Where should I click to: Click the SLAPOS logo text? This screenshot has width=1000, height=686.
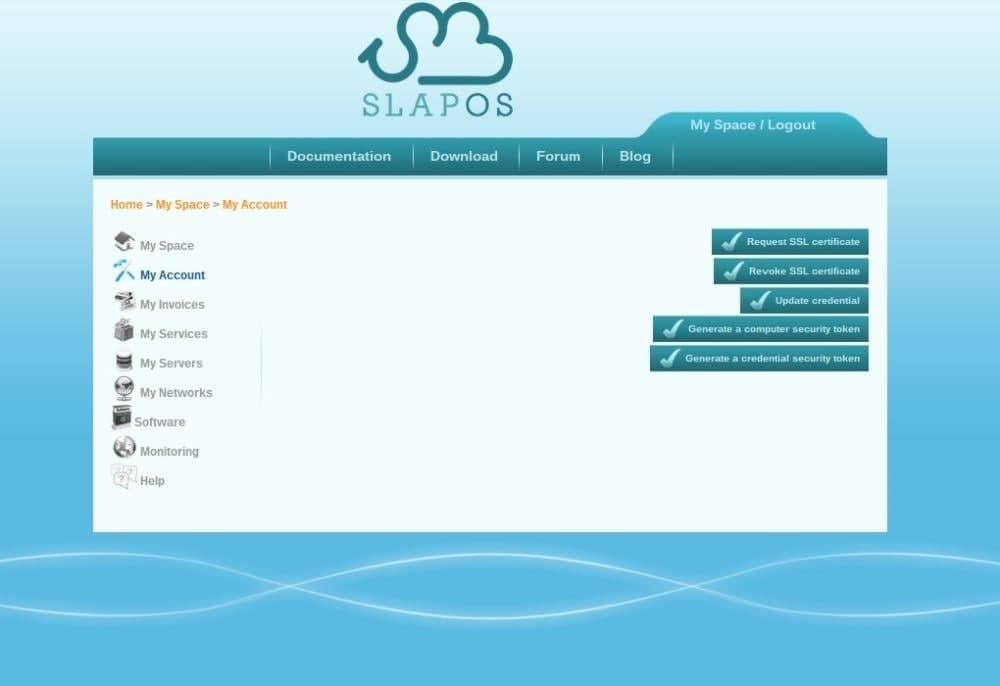click(438, 105)
